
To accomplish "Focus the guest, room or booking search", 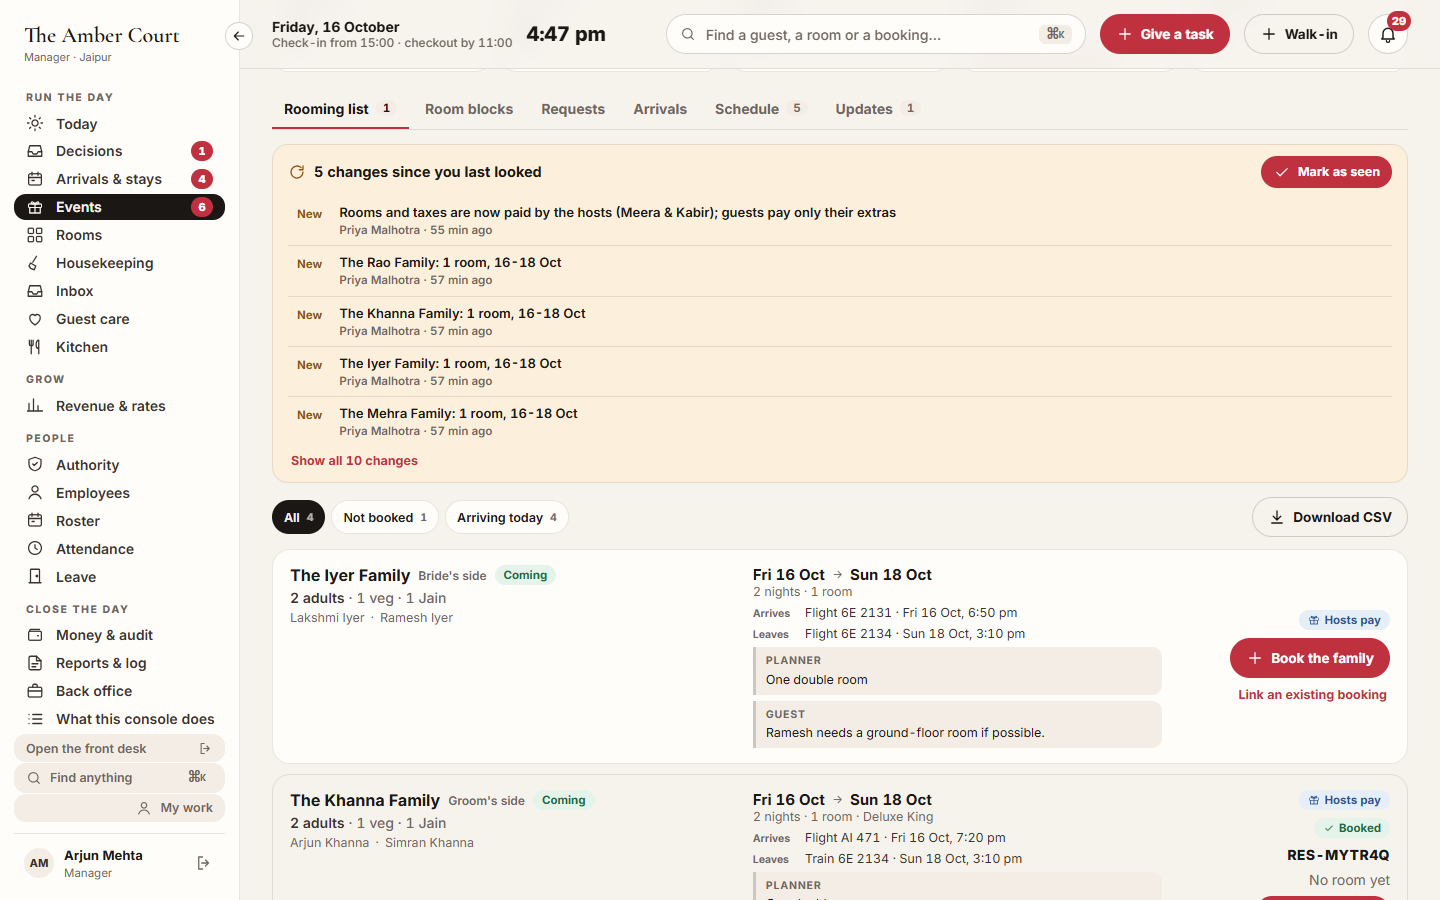I will pyautogui.click(x=876, y=34).
